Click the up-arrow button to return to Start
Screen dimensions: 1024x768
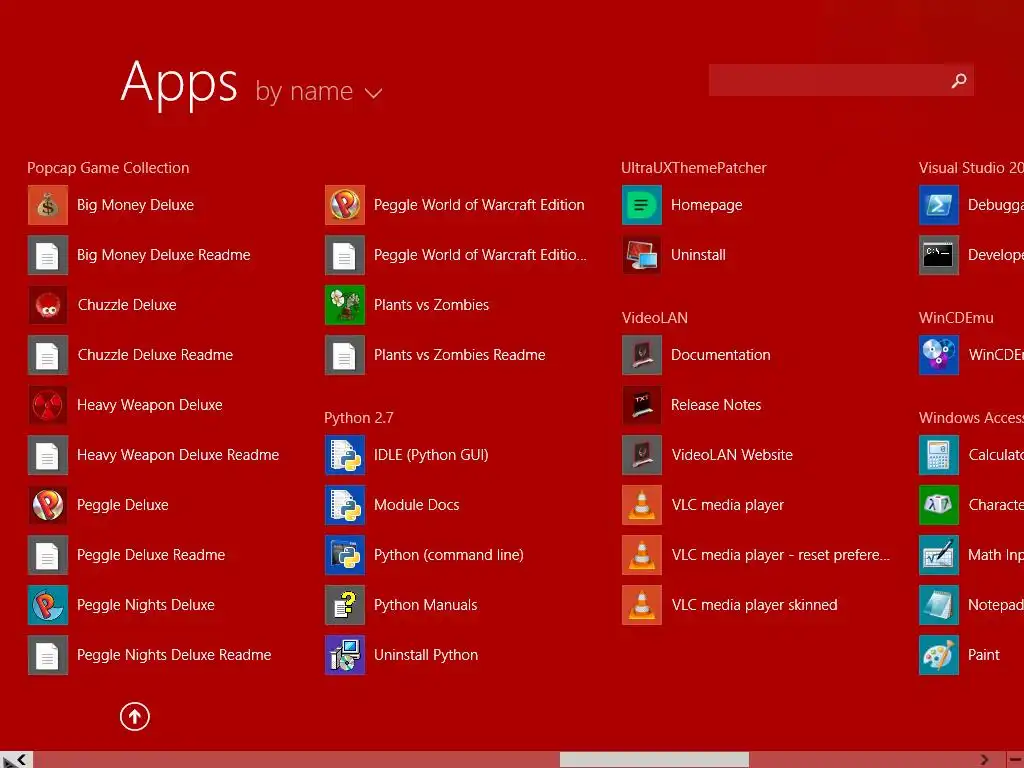click(135, 717)
